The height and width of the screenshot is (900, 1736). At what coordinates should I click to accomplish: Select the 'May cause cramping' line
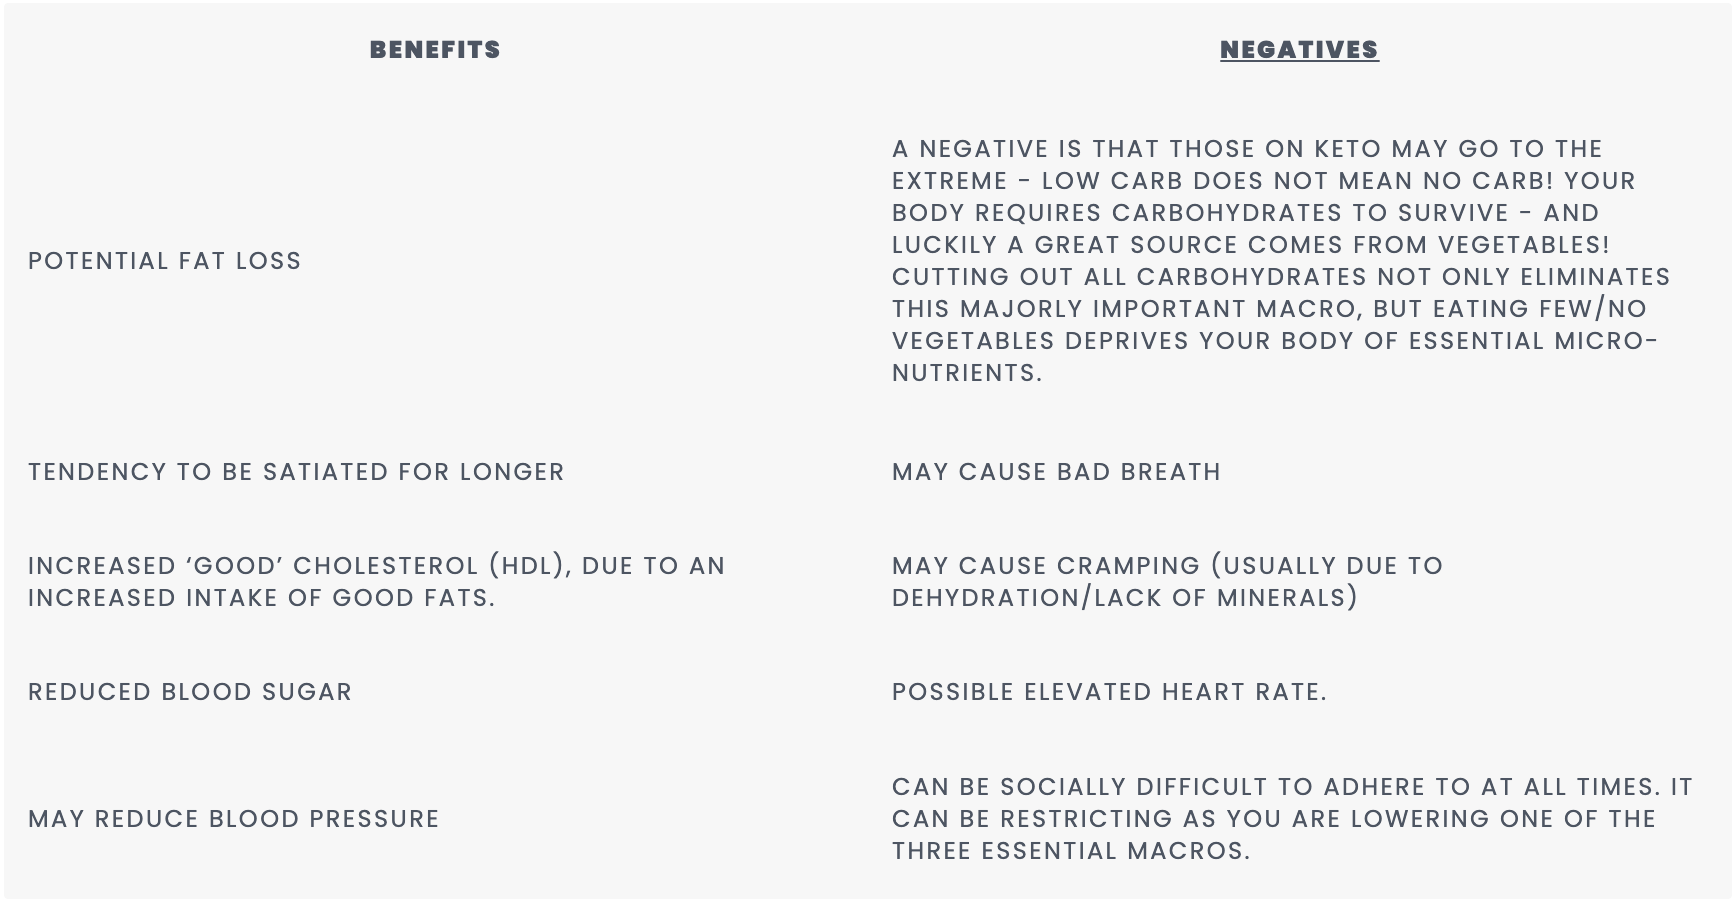pos(1167,566)
